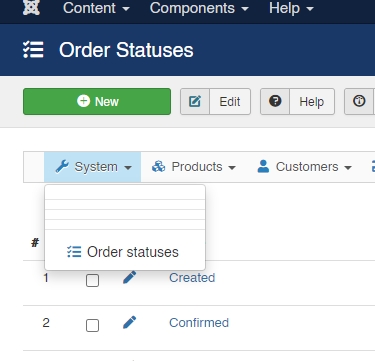Open the Created status link

(192, 278)
